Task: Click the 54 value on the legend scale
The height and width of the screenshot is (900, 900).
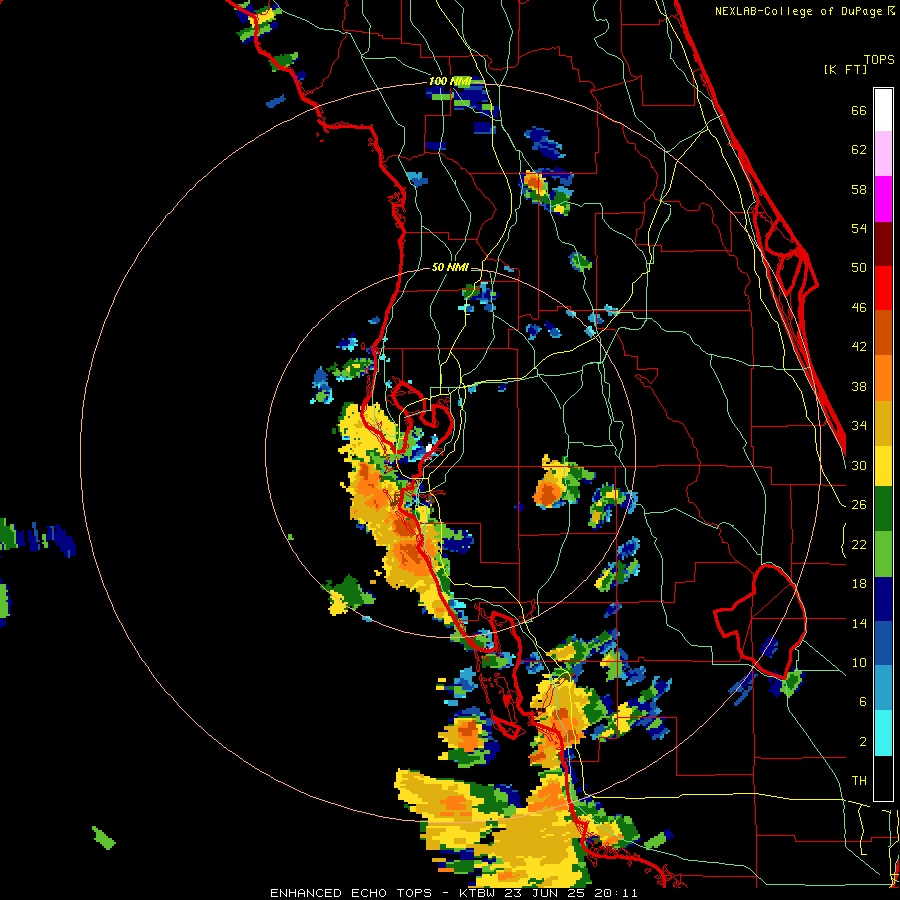Action: tap(859, 228)
